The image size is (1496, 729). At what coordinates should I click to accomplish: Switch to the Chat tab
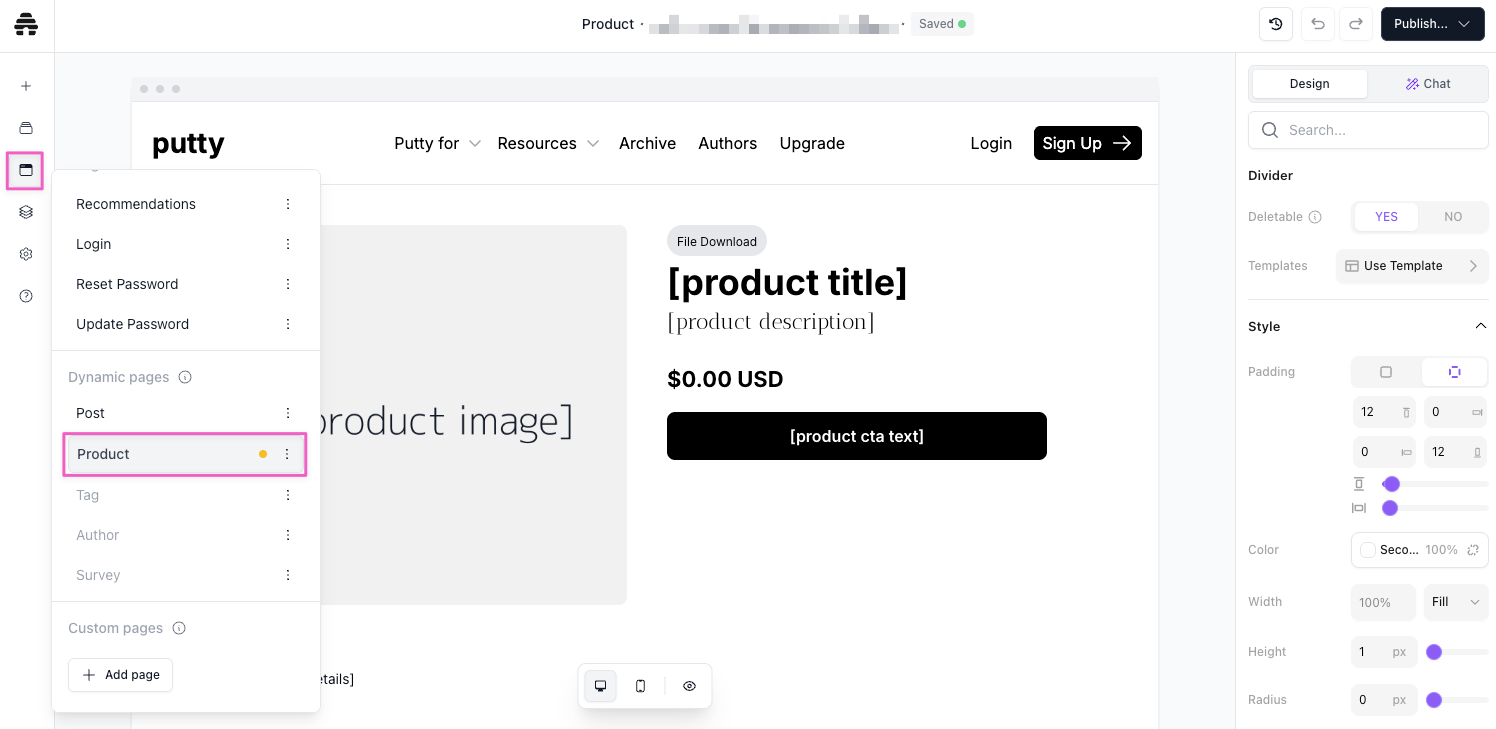(x=1427, y=84)
